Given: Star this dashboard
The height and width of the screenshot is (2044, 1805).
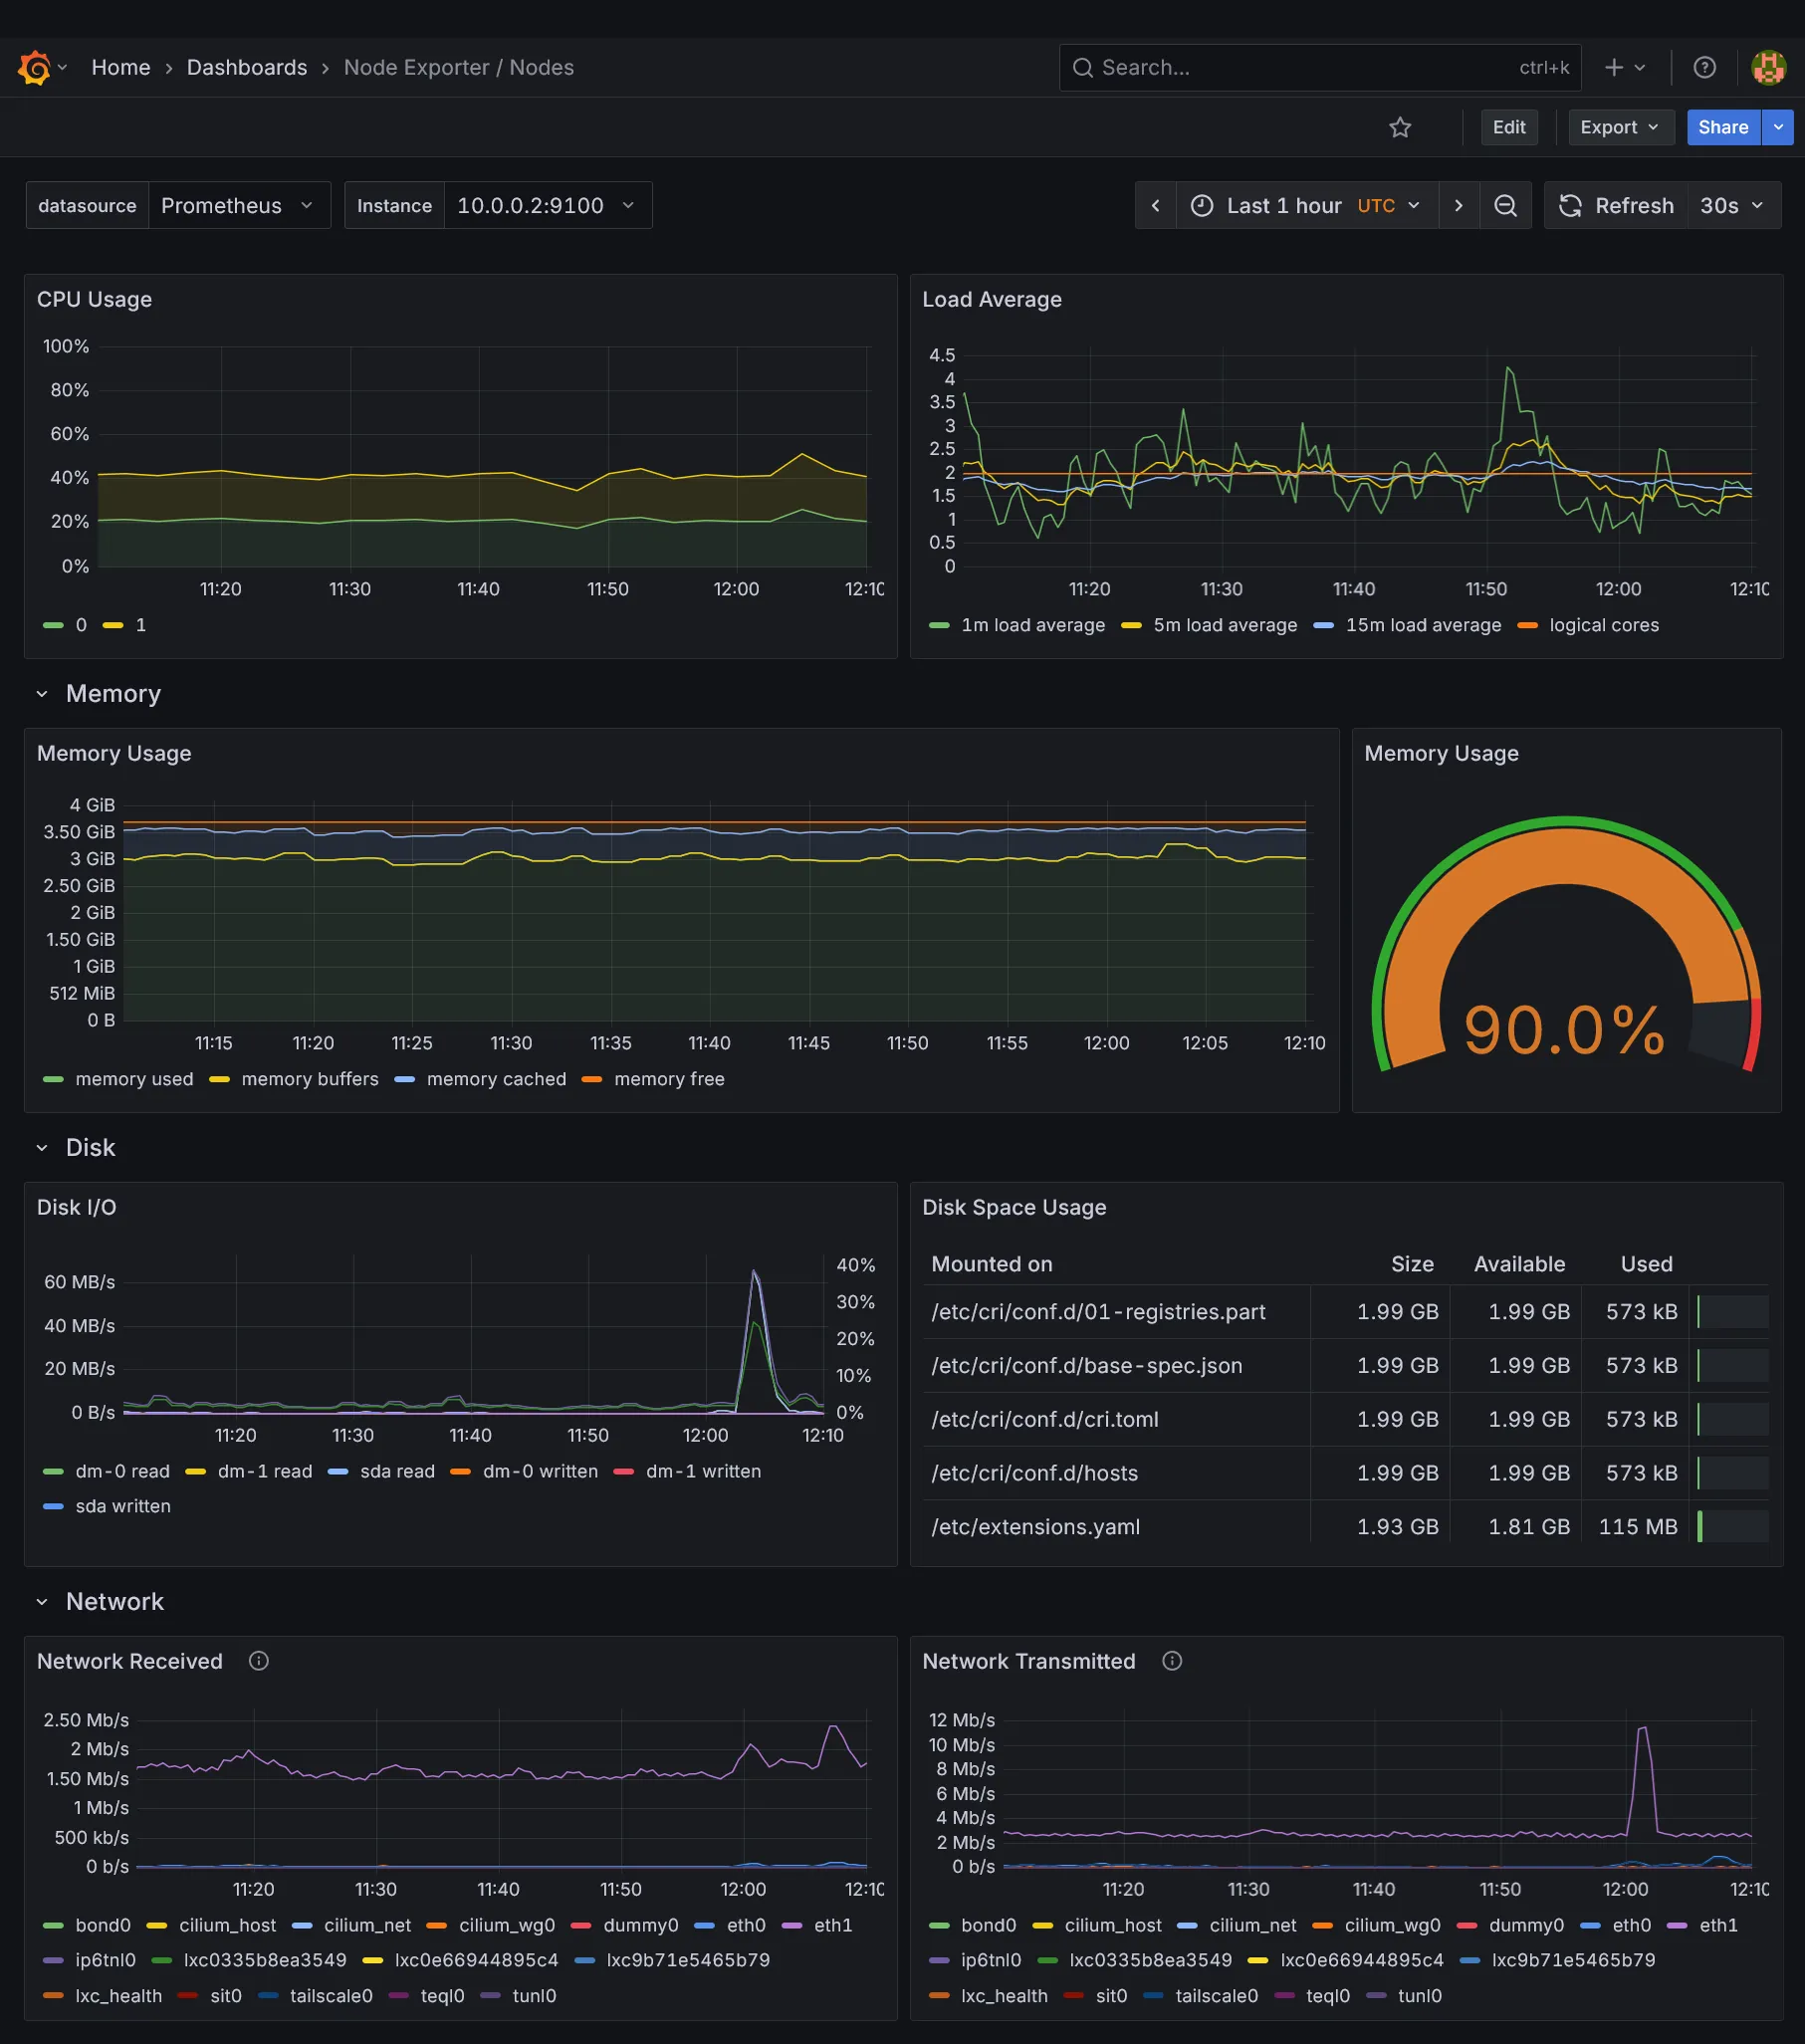Looking at the screenshot, I should point(1400,127).
